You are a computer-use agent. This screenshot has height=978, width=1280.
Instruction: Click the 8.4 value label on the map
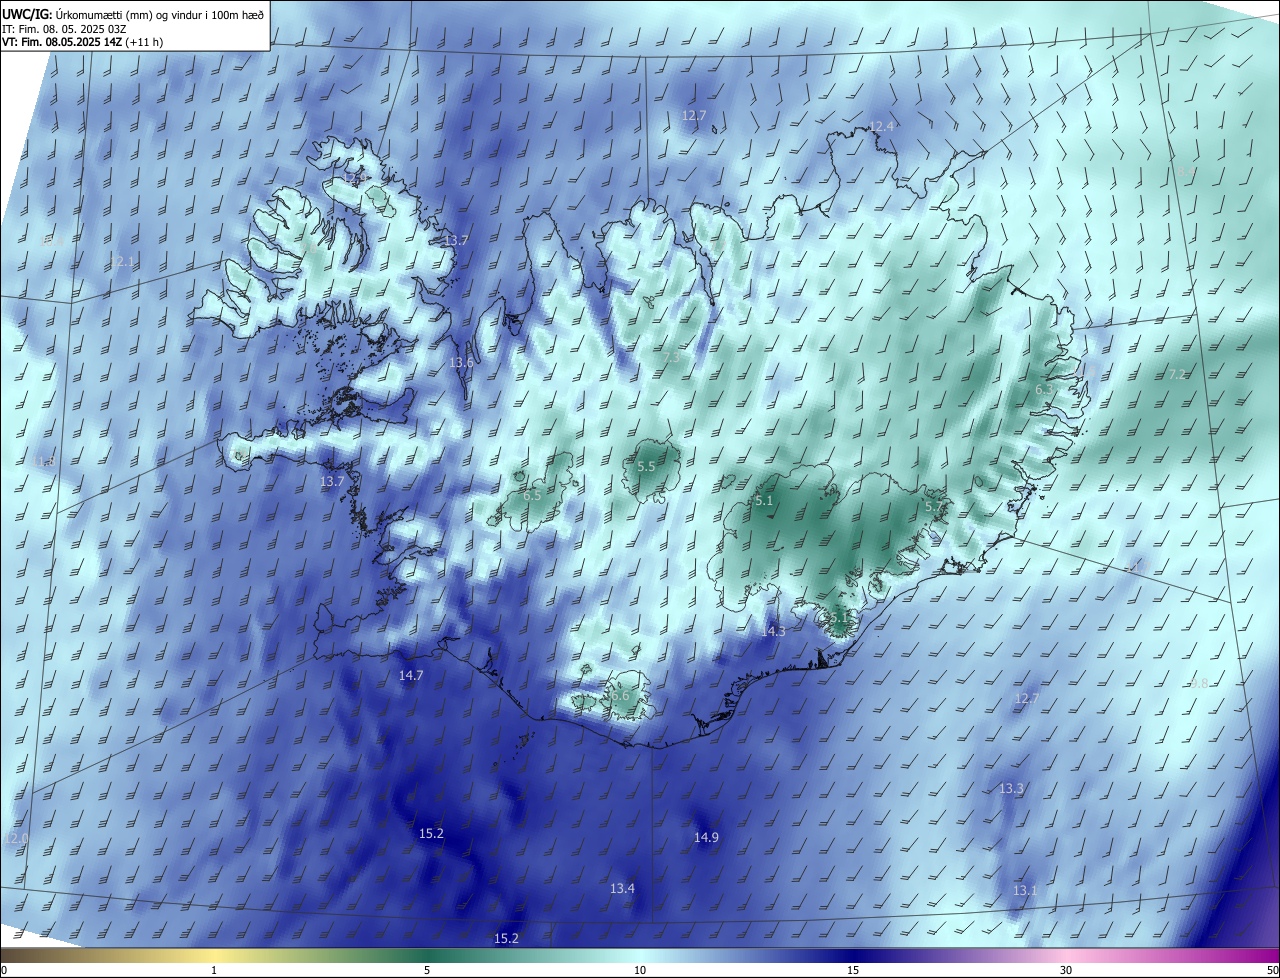[x=1186, y=172]
